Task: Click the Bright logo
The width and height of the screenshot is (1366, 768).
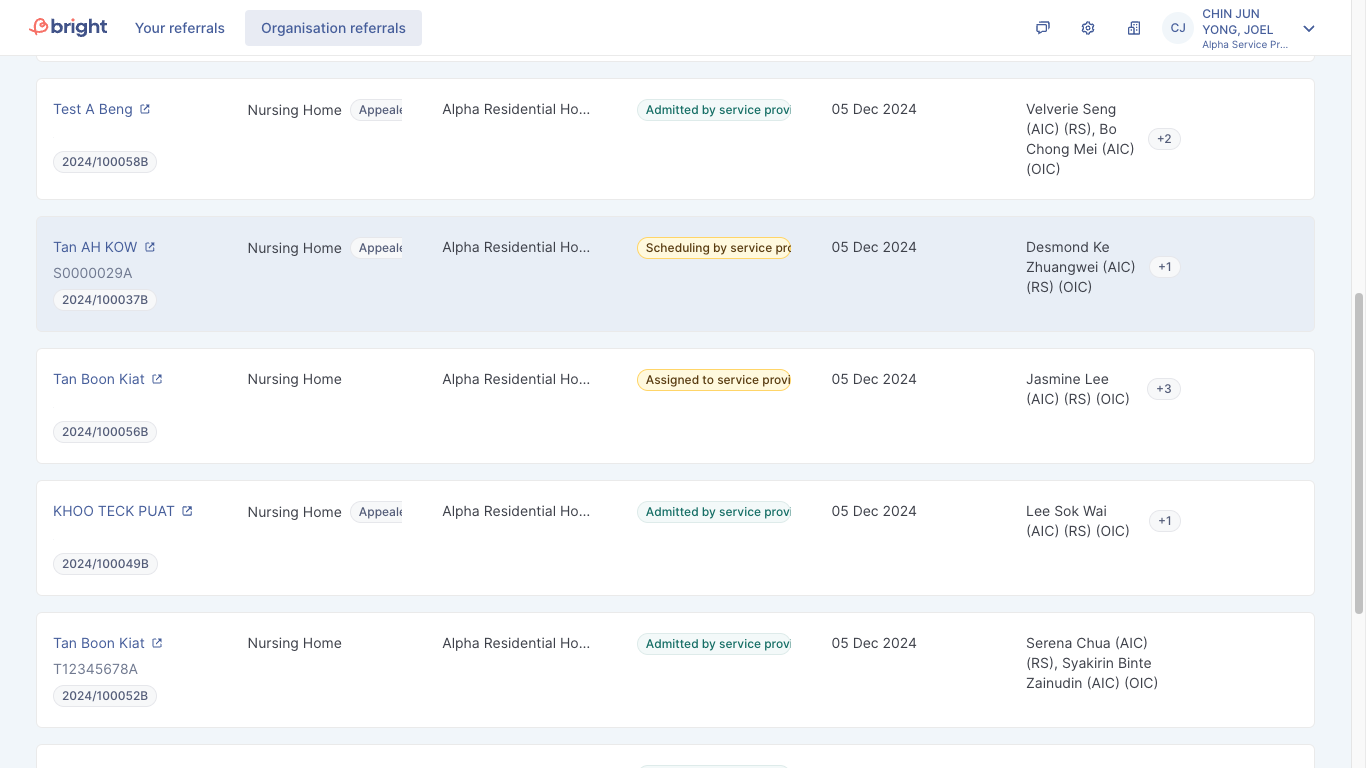Action: pyautogui.click(x=68, y=27)
